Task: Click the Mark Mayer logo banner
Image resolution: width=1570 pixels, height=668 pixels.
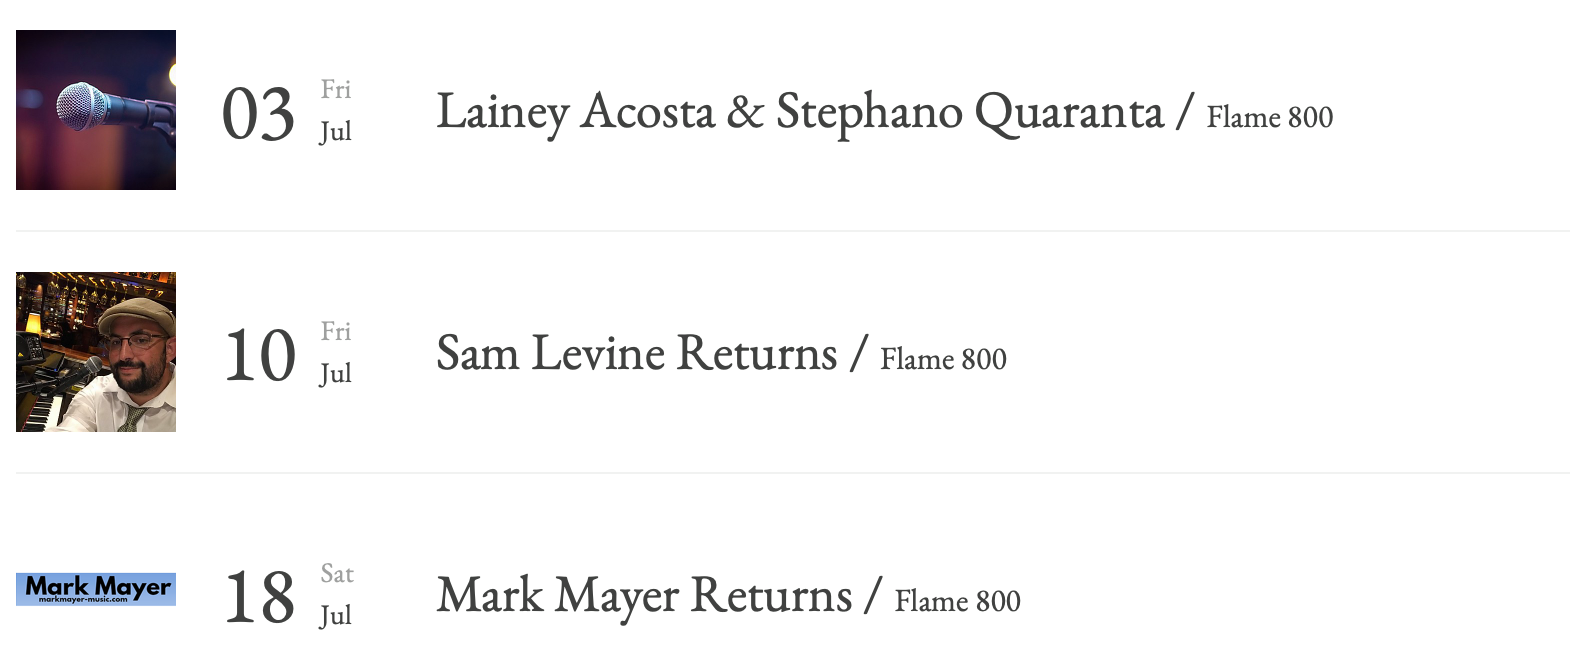Action: (96, 589)
